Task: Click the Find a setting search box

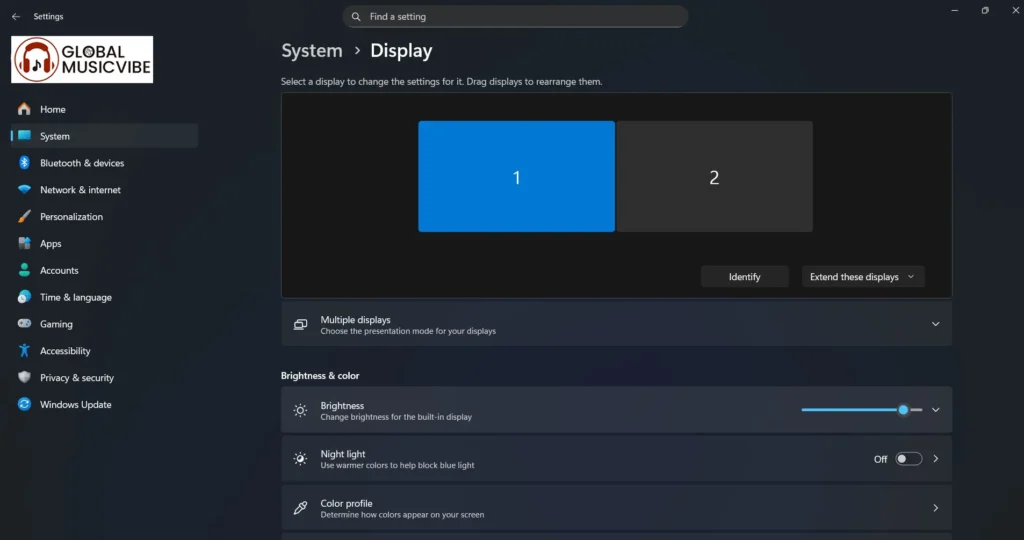Action: click(515, 16)
